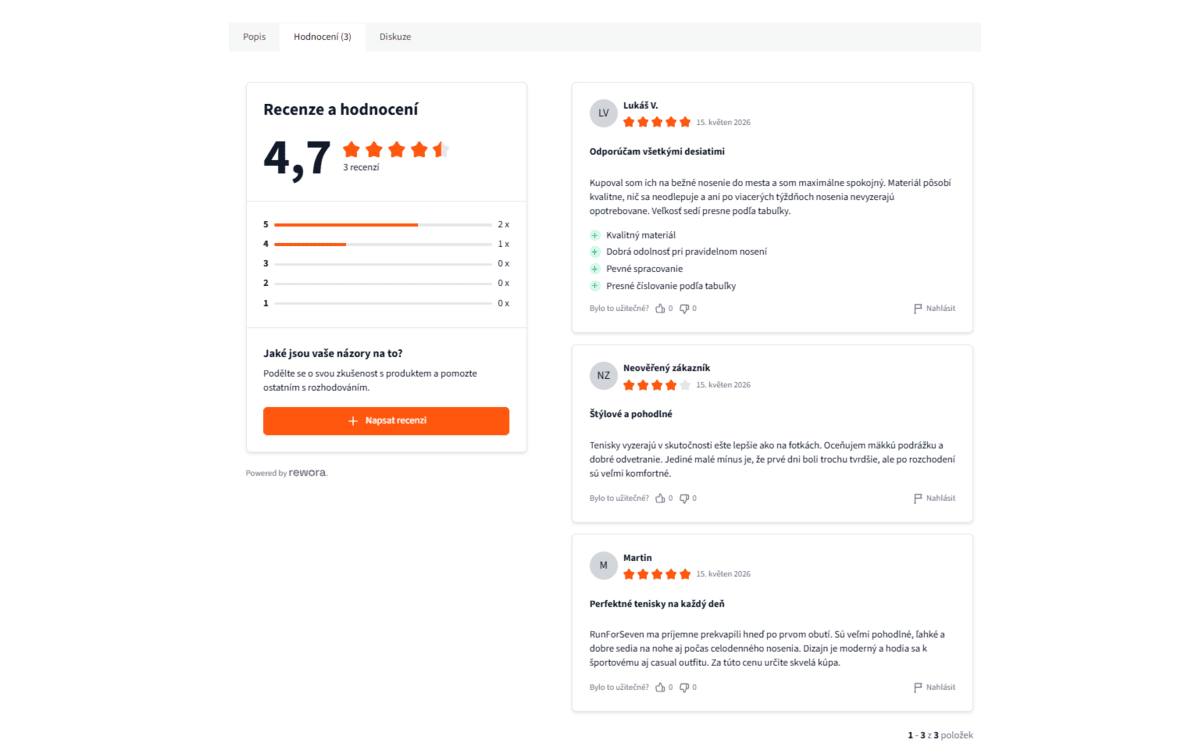Open the Diskuze tab
This screenshot has height=750, width=1200.
coord(395,37)
